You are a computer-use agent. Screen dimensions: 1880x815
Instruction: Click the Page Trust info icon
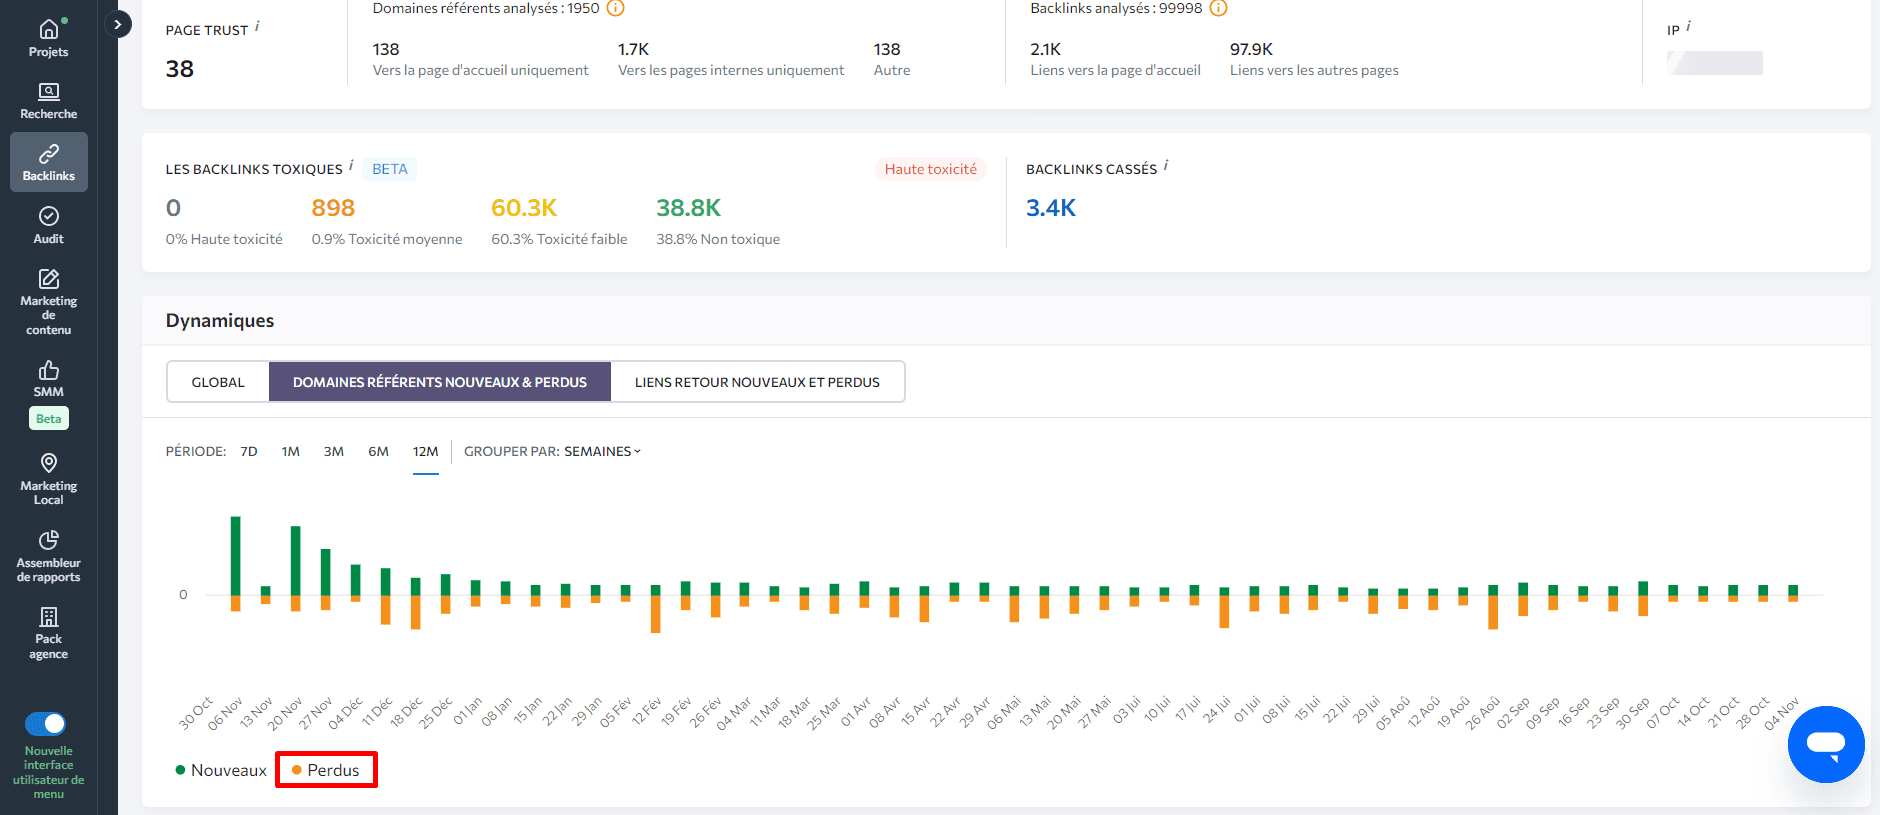(257, 26)
